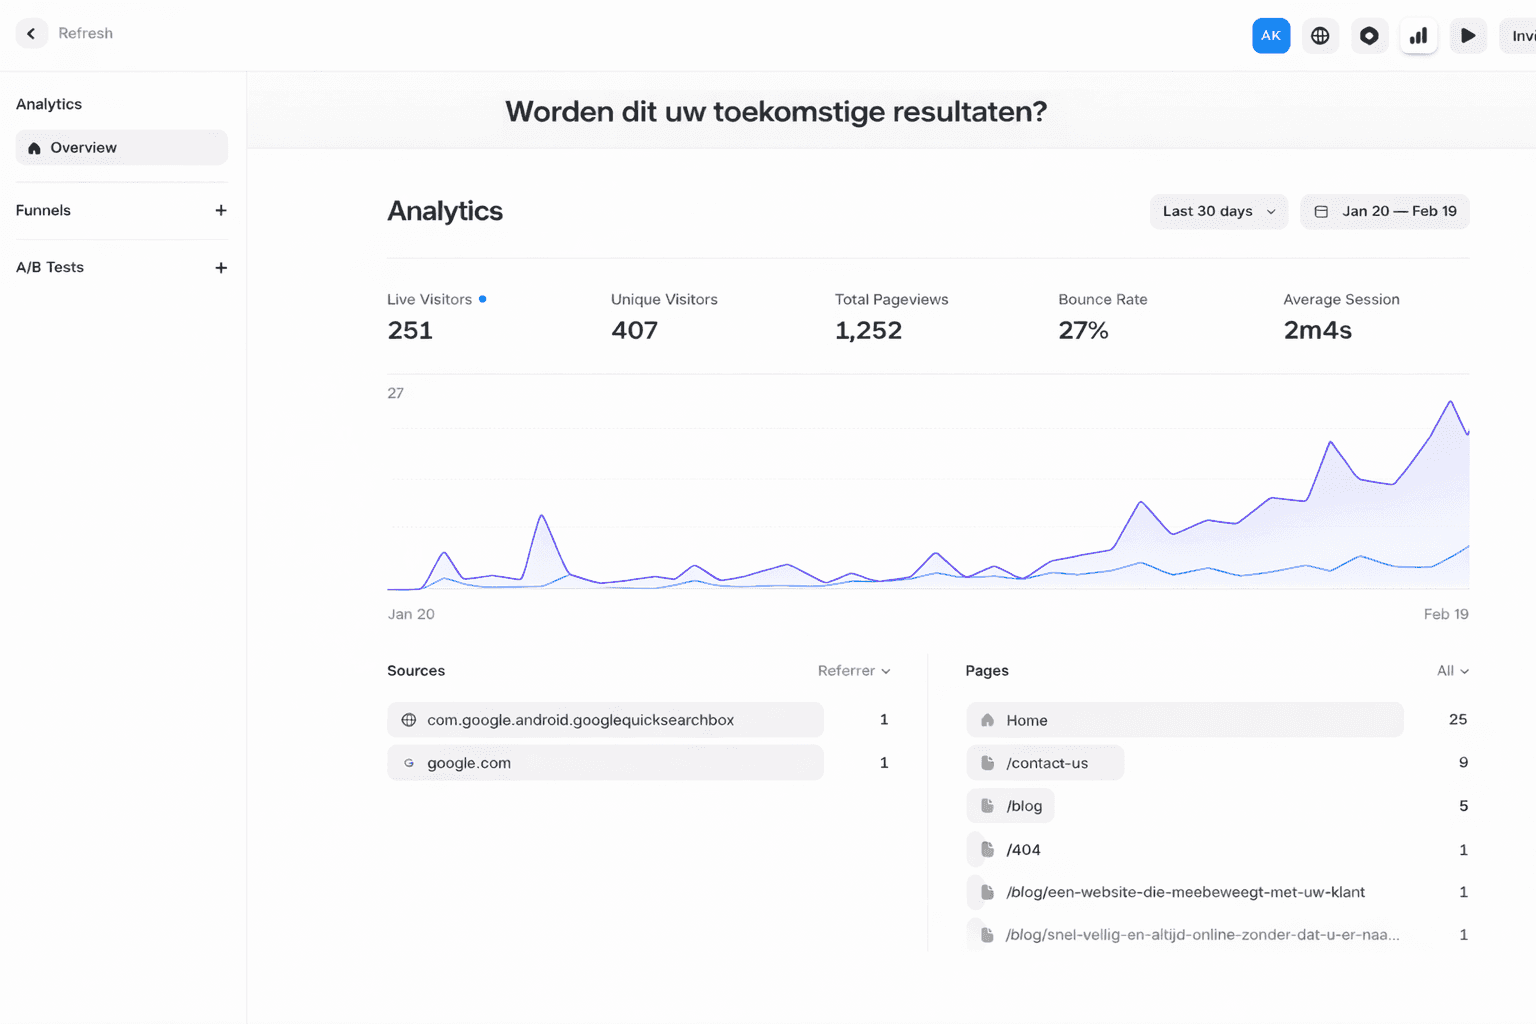Expand the Referrer sources dropdown
The height and width of the screenshot is (1024, 1536).
[853, 671]
